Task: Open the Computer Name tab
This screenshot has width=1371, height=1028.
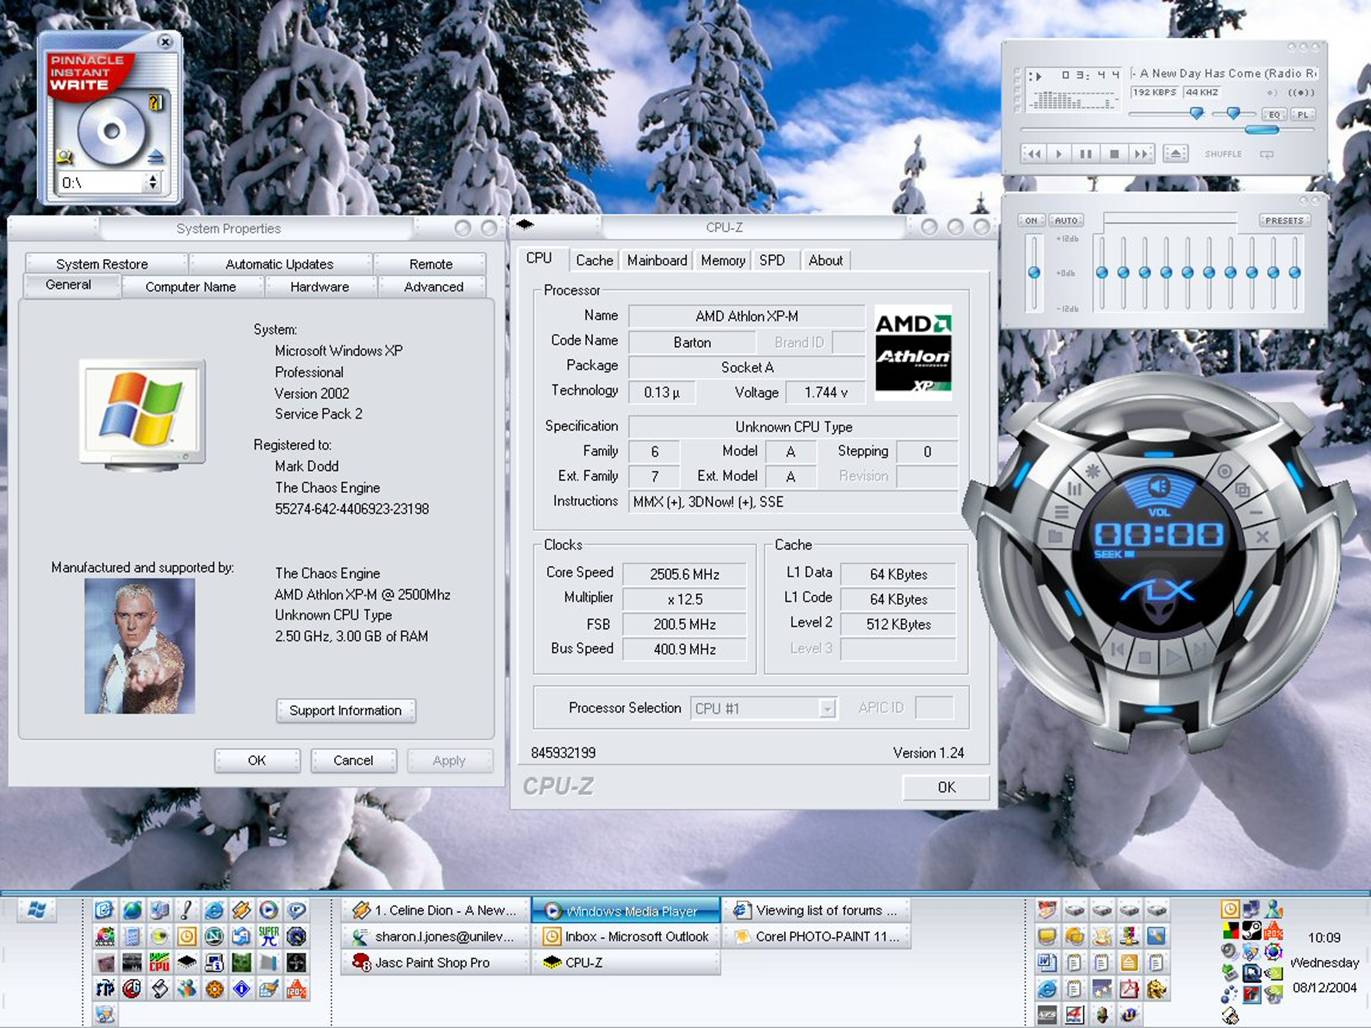Action: (x=191, y=287)
